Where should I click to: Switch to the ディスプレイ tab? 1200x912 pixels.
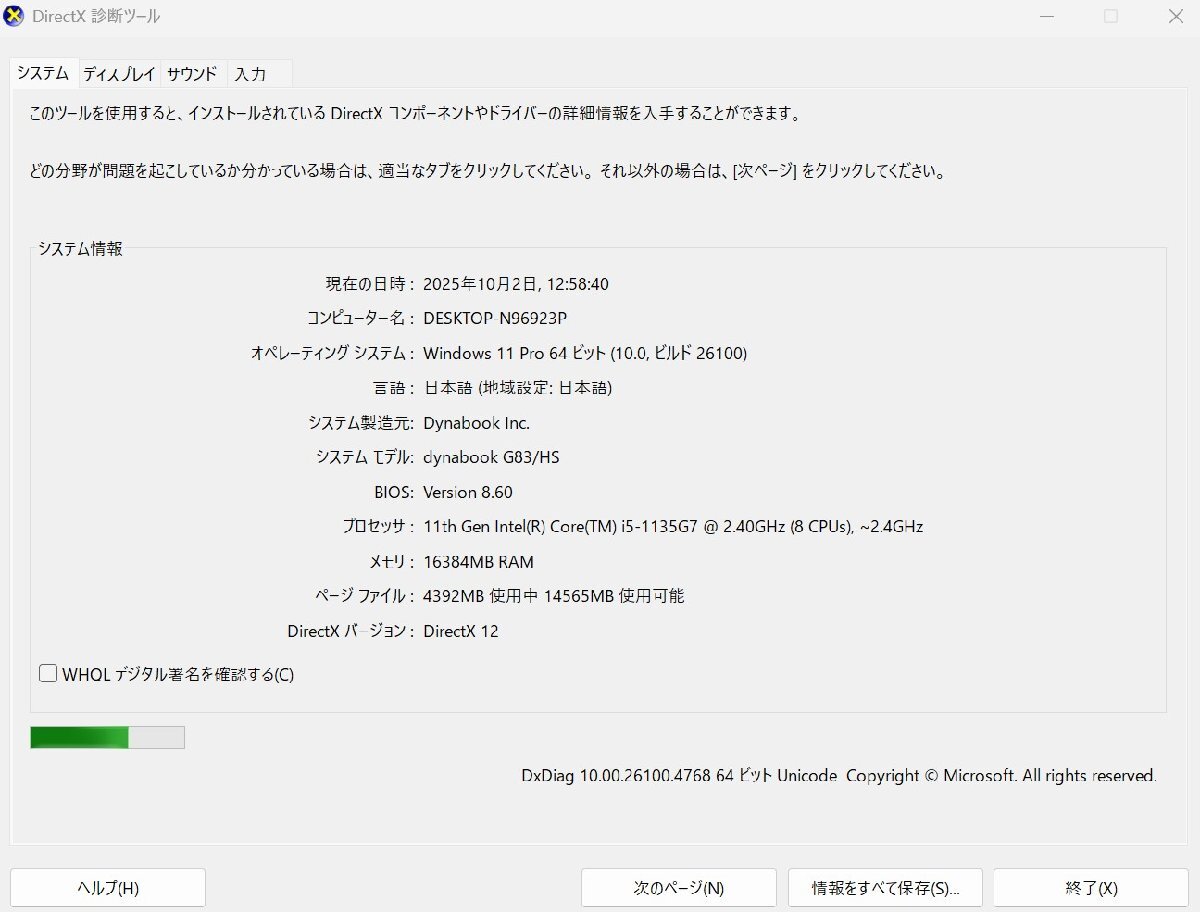[x=118, y=73]
